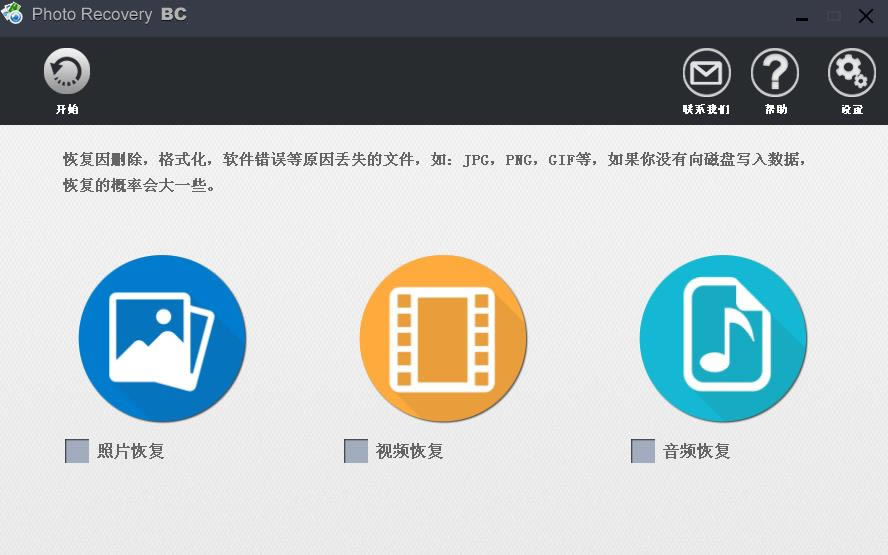Click the 设置 label under gears
Viewport: 888px width, 555px height.
click(x=852, y=109)
